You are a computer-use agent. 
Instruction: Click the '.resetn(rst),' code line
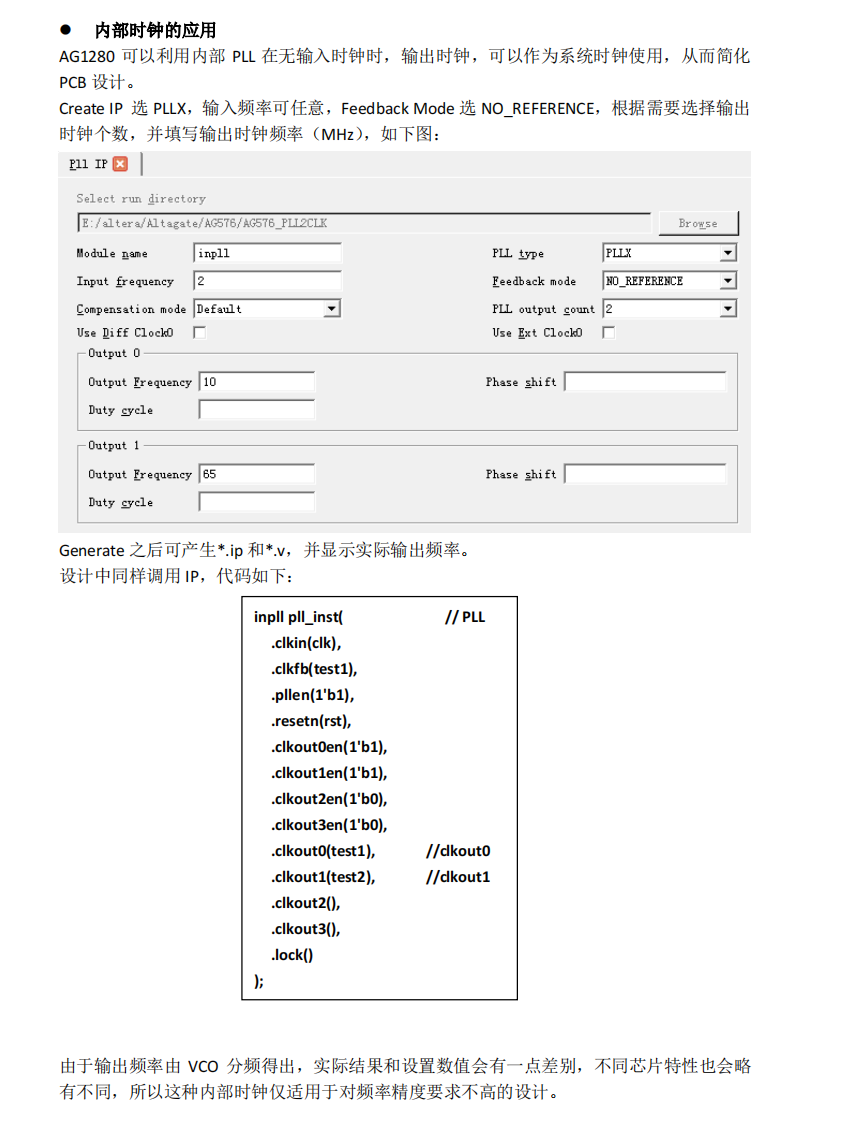(311, 721)
